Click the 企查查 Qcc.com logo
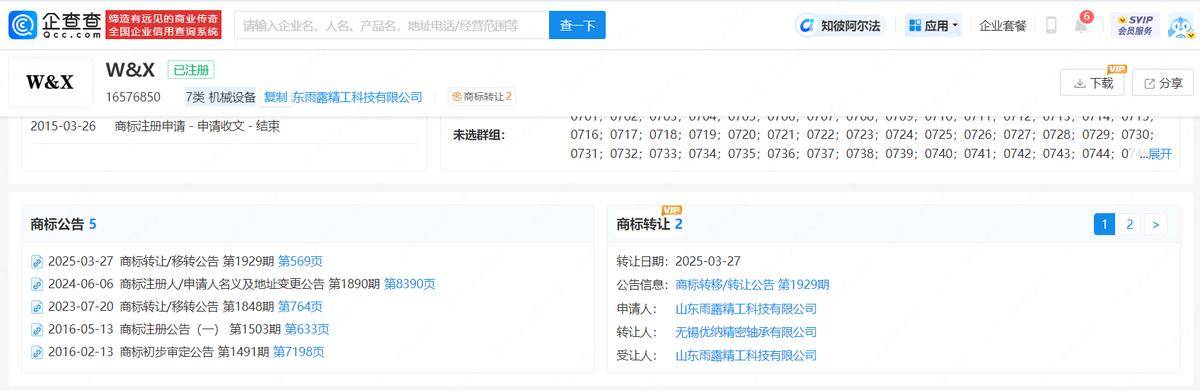 [x=54, y=25]
